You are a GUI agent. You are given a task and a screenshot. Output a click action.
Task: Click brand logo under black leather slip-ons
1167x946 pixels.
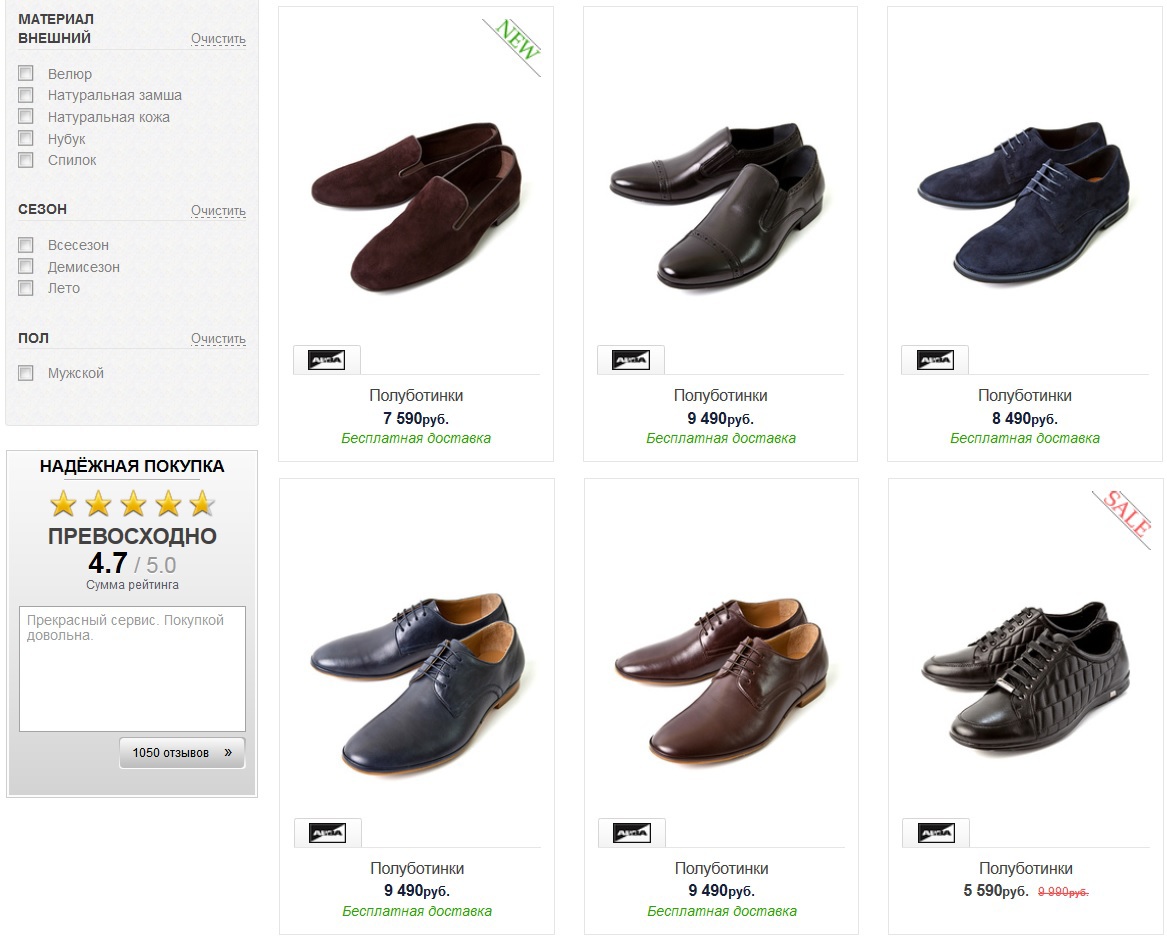click(631, 360)
